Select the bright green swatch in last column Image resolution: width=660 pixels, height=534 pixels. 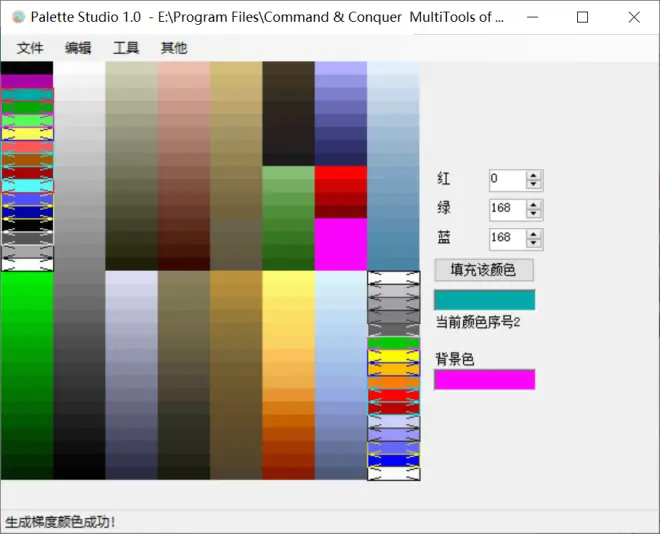click(394, 343)
